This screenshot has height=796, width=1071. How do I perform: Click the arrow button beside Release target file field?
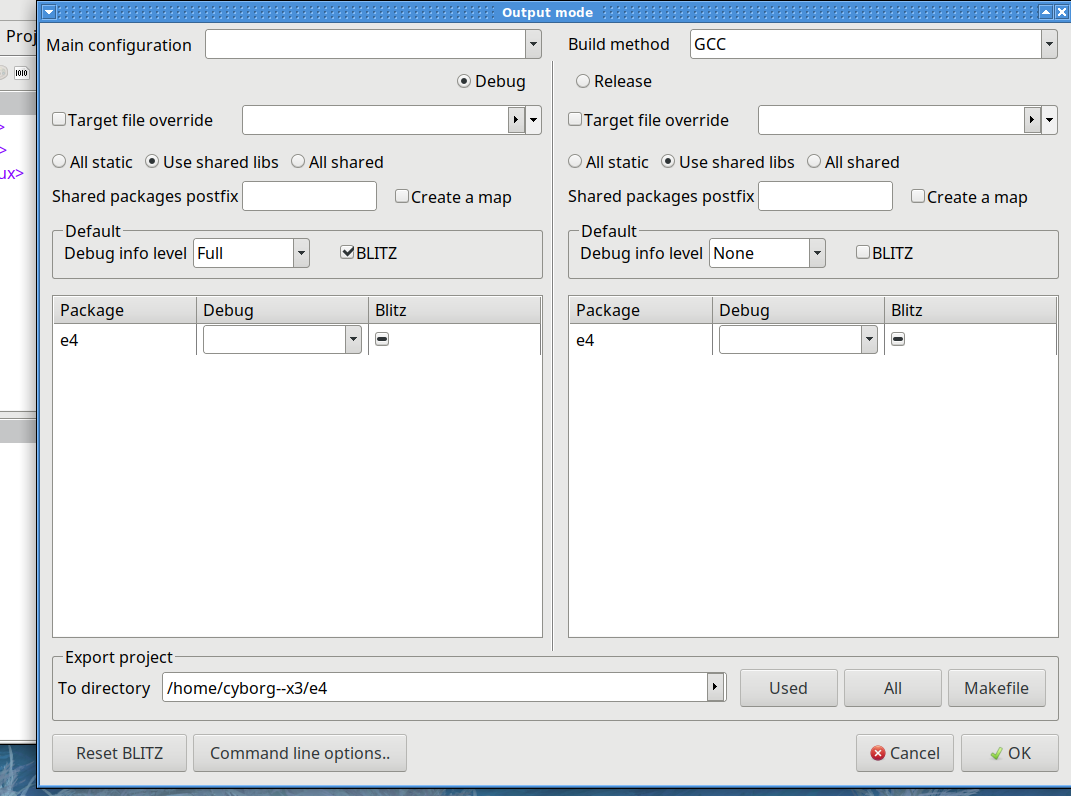tap(1032, 120)
